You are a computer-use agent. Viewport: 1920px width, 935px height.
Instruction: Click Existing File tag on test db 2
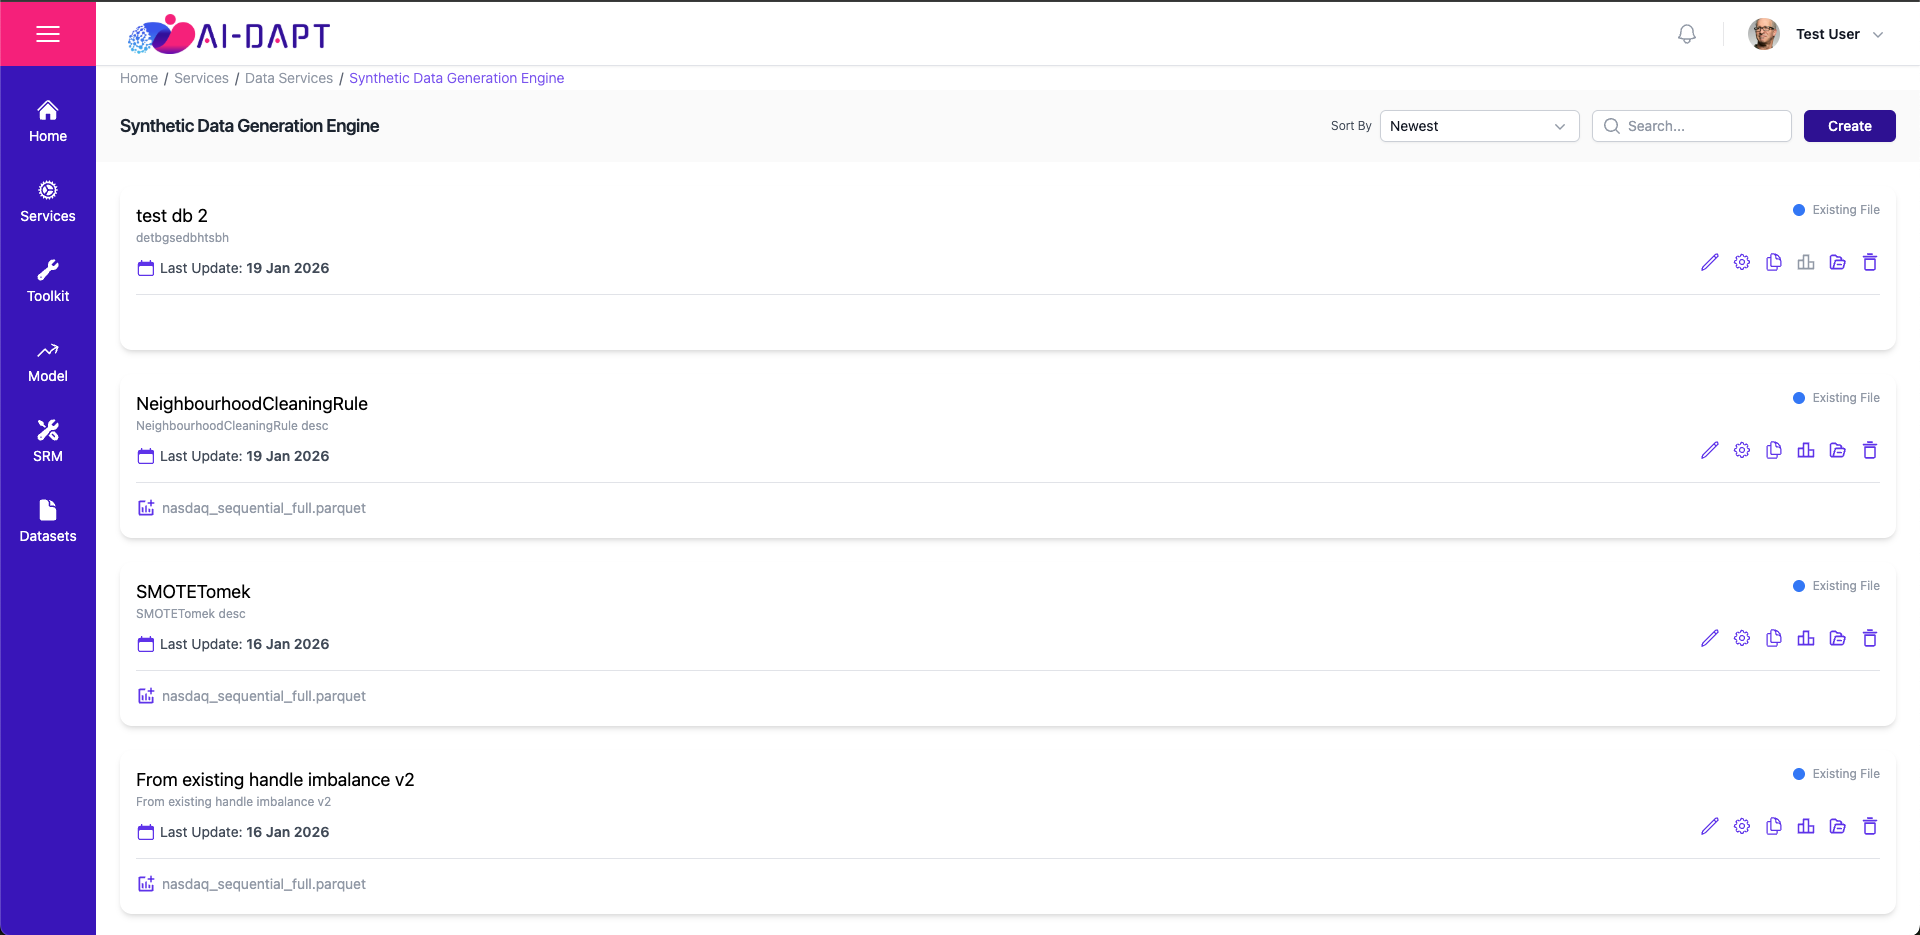click(x=1836, y=210)
